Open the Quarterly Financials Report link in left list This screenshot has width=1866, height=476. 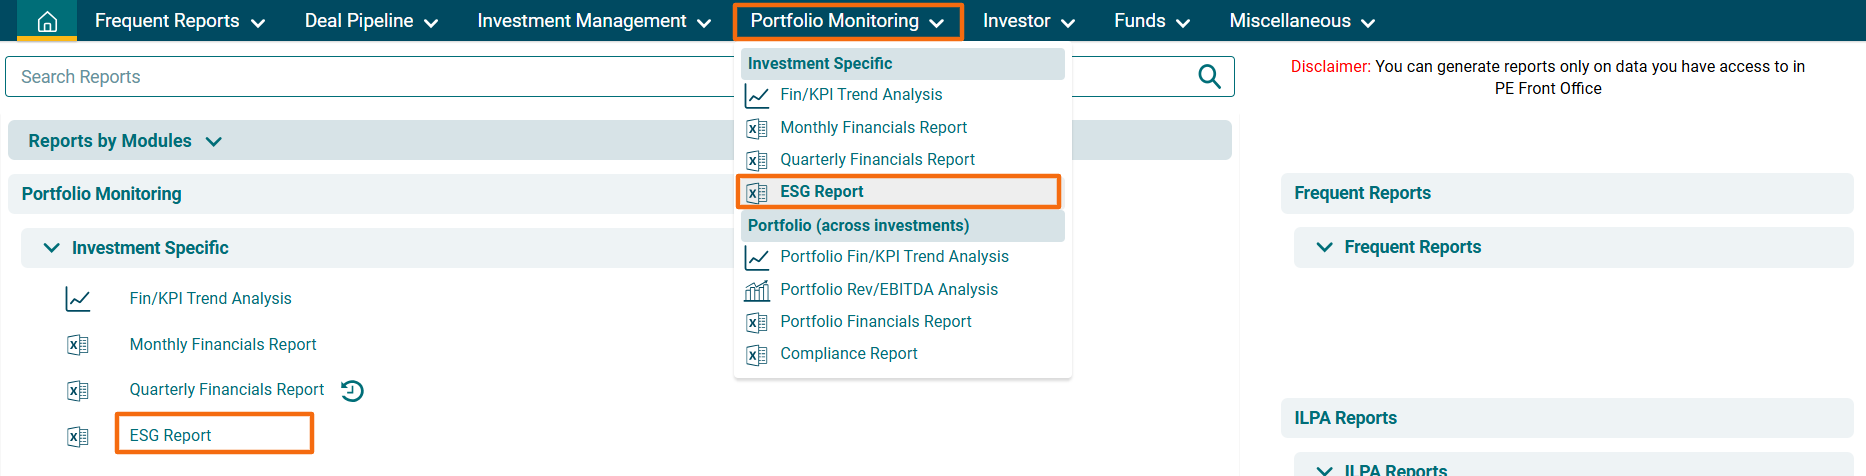[x=226, y=390]
